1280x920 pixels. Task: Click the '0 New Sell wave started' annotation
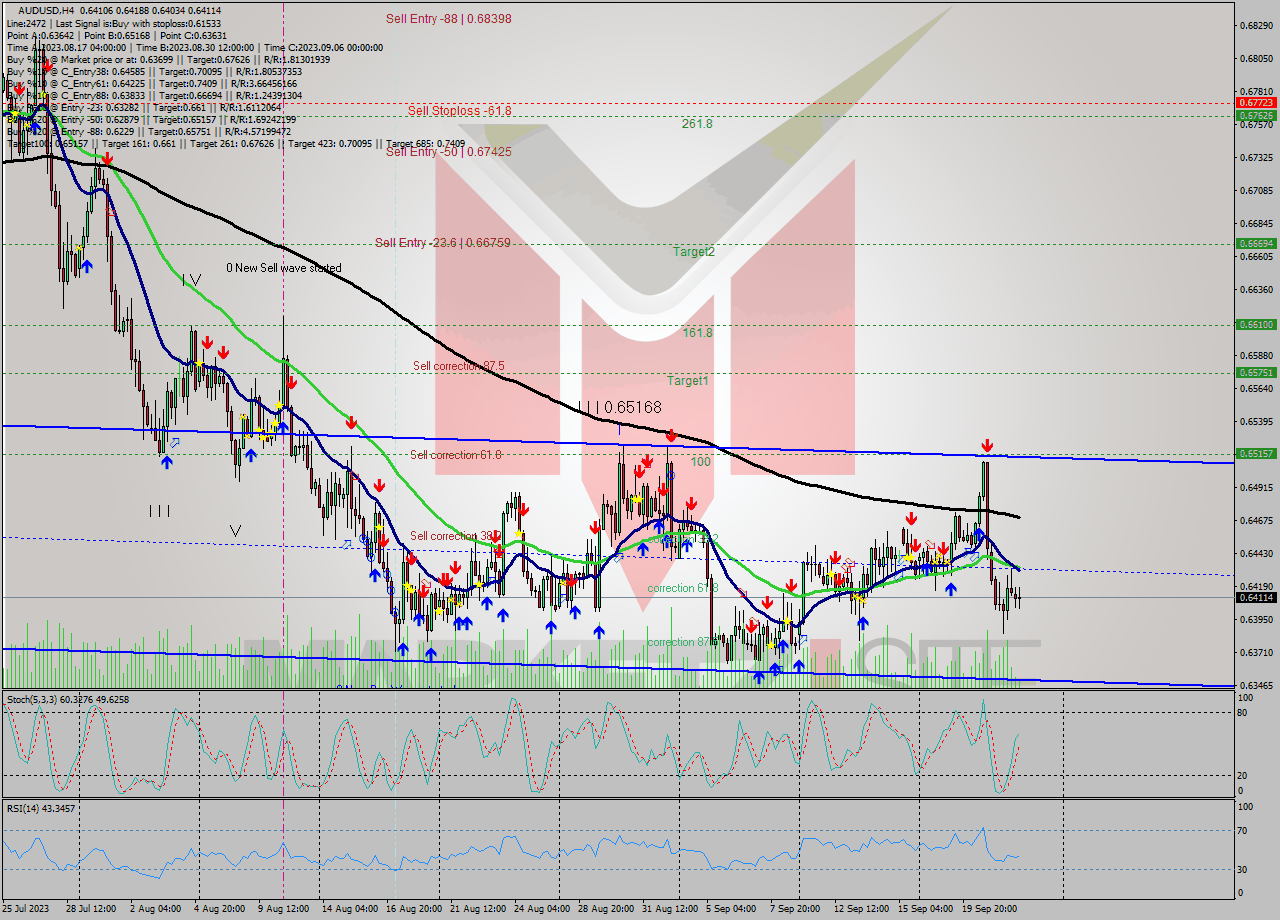tap(283, 268)
